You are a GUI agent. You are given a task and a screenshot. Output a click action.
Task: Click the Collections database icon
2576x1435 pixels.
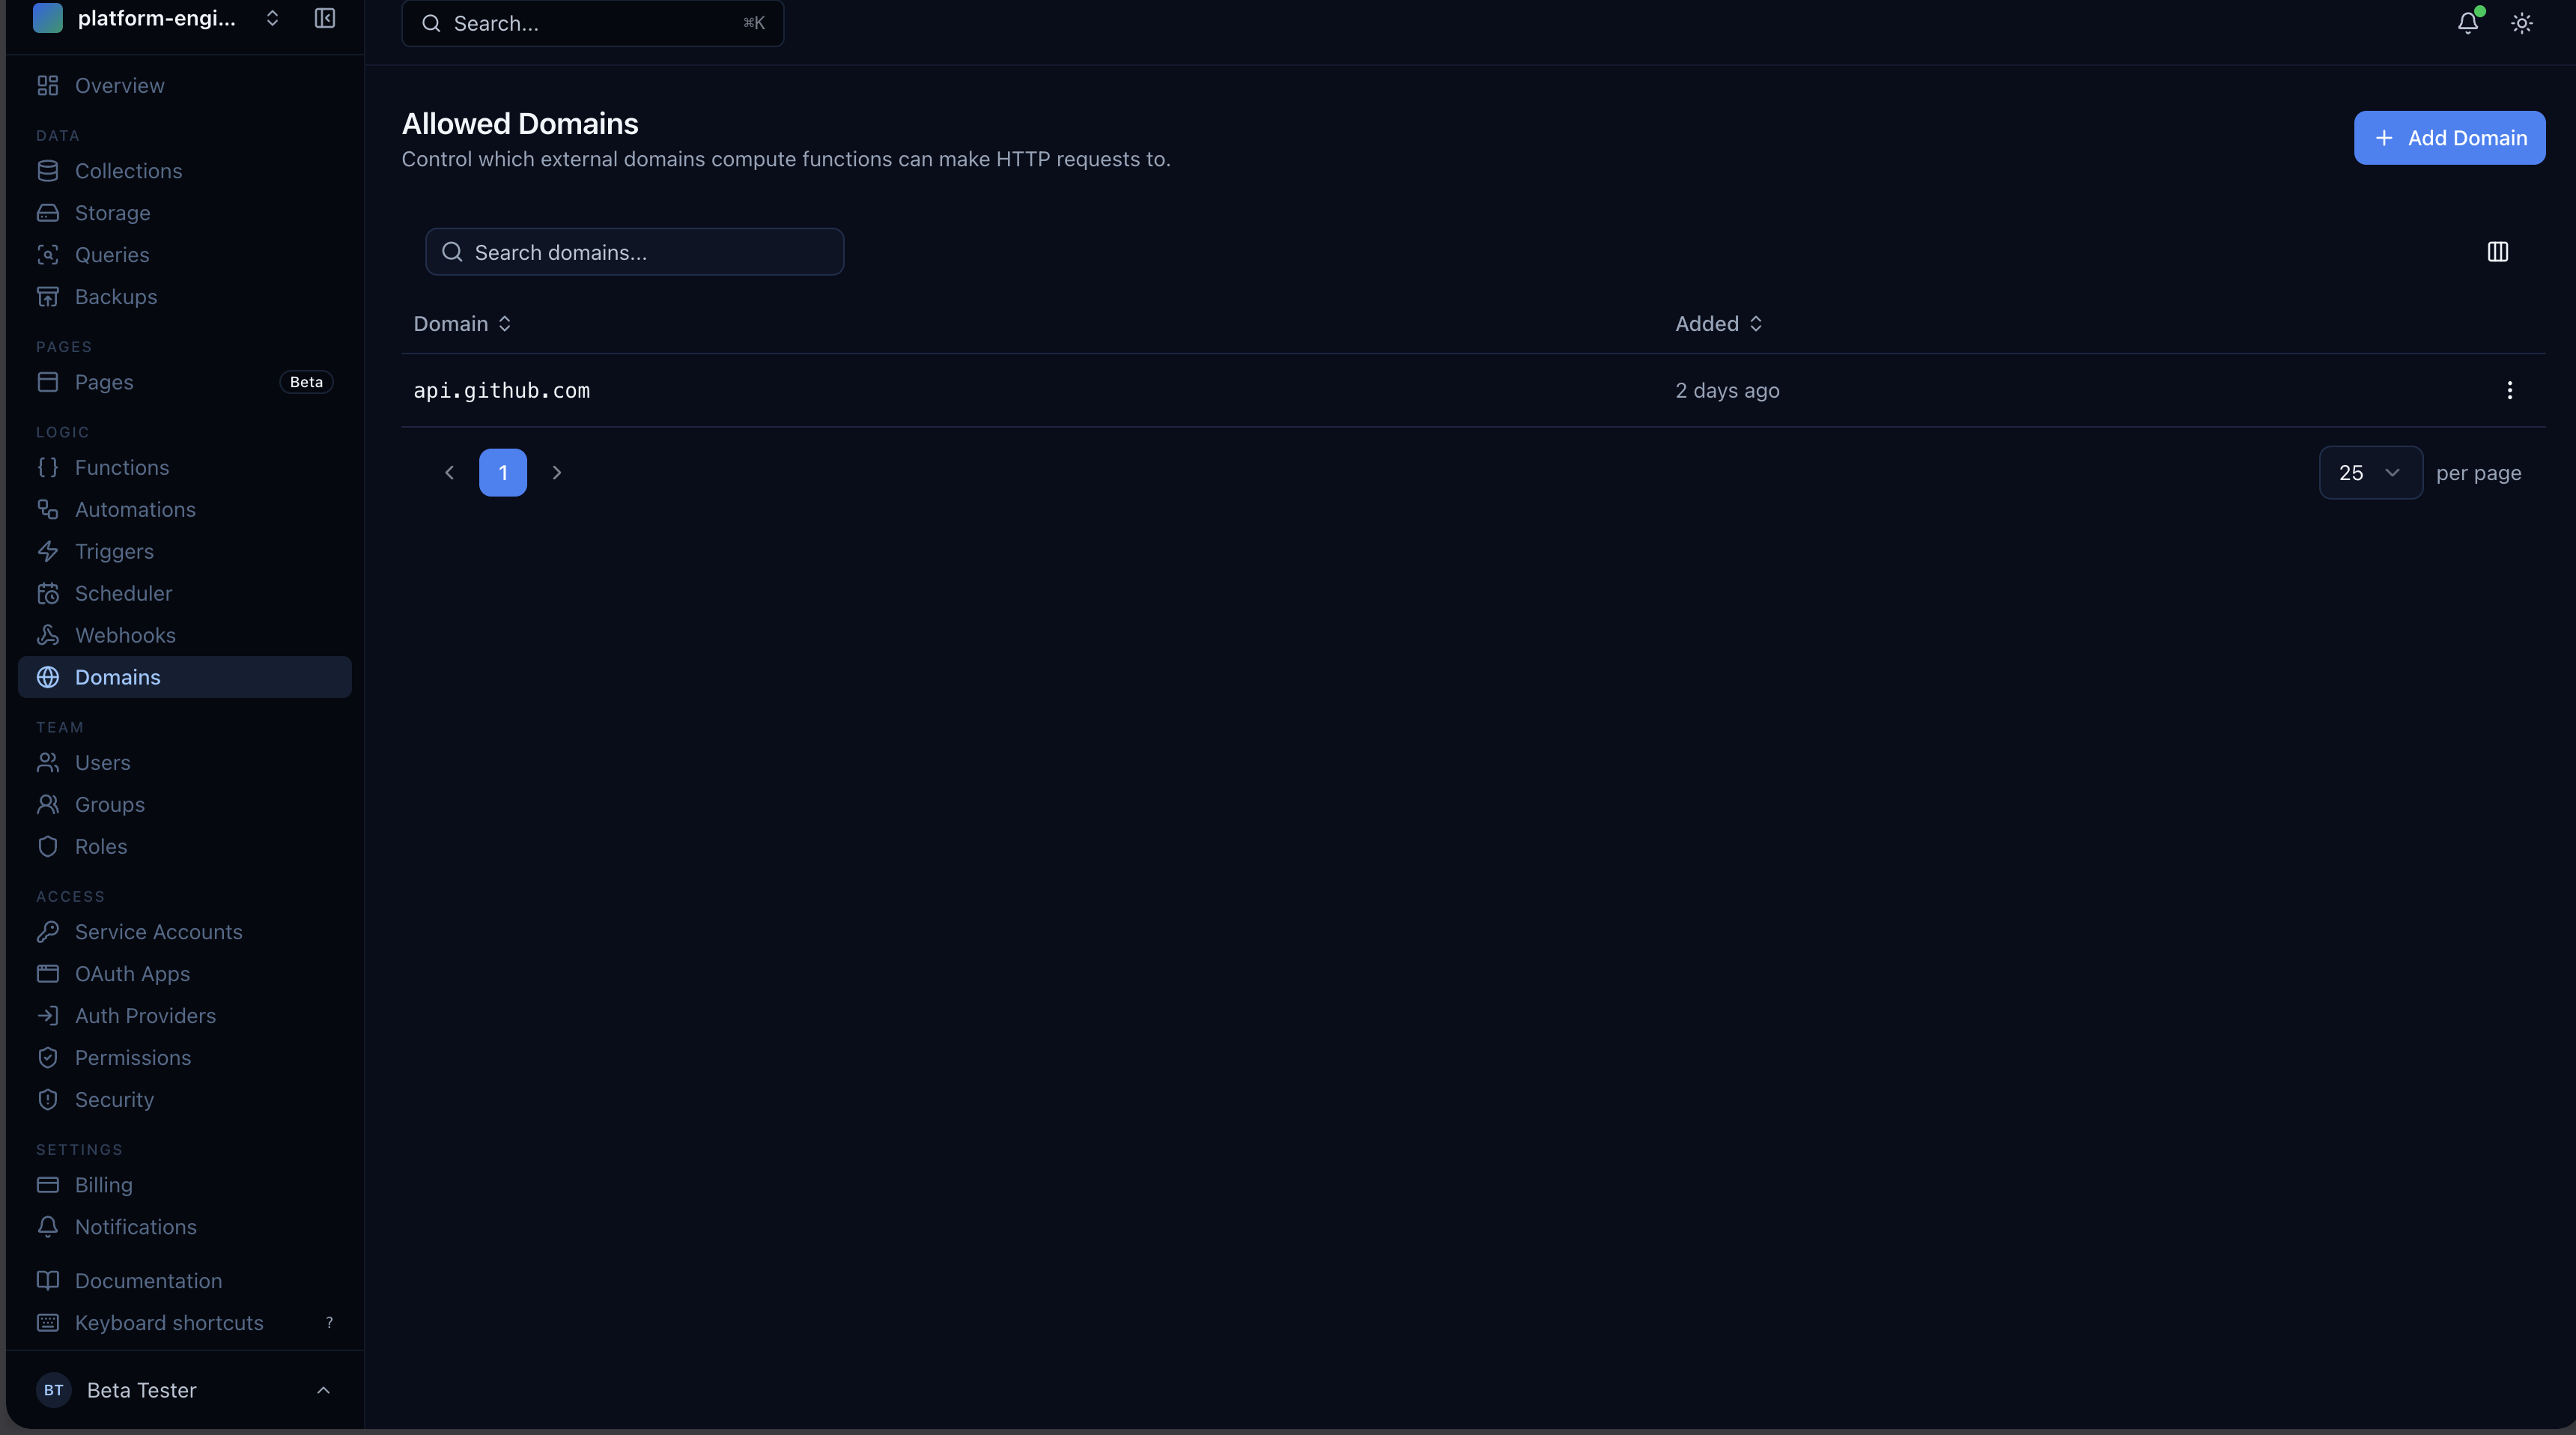point(48,171)
